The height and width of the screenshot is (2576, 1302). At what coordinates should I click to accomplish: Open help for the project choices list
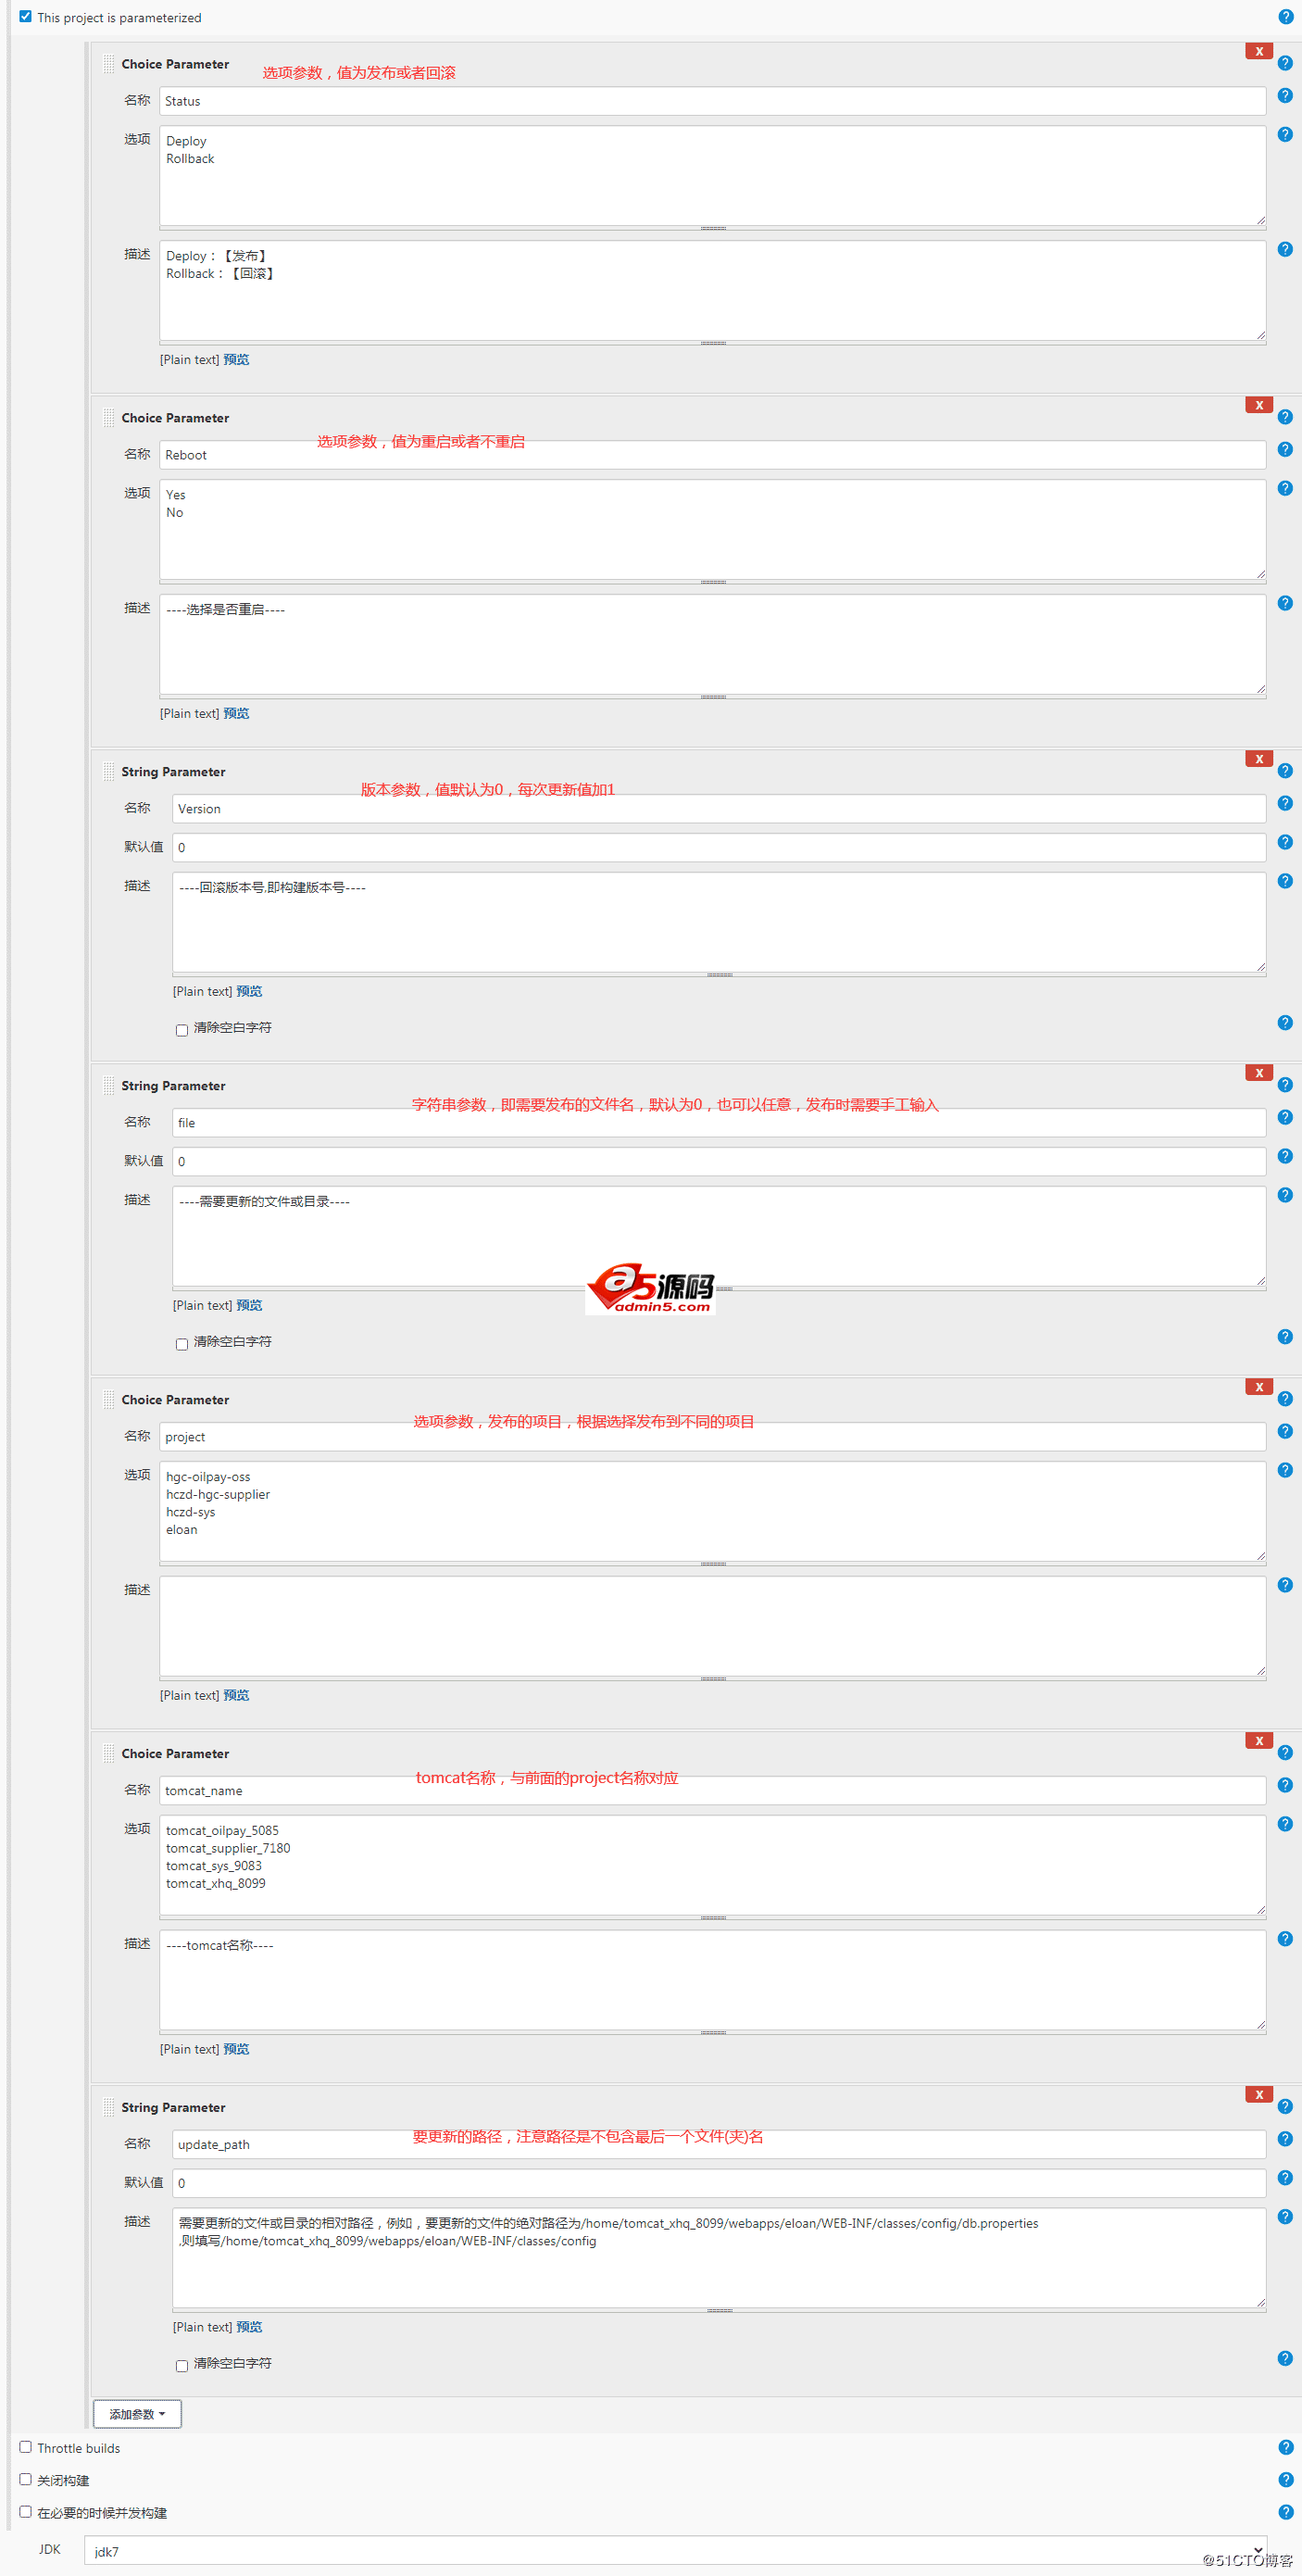coord(1285,1471)
